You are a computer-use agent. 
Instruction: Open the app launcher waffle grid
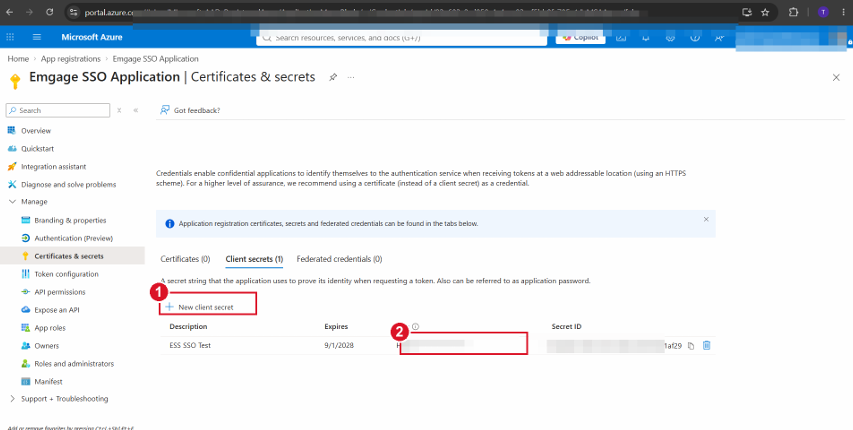[10, 37]
